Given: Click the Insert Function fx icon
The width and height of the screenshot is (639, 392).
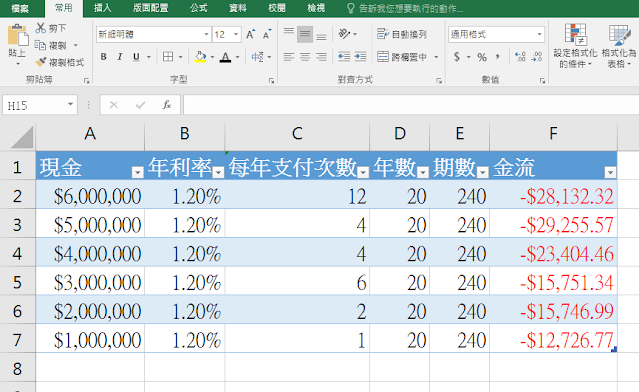Looking at the screenshot, I should tap(167, 105).
